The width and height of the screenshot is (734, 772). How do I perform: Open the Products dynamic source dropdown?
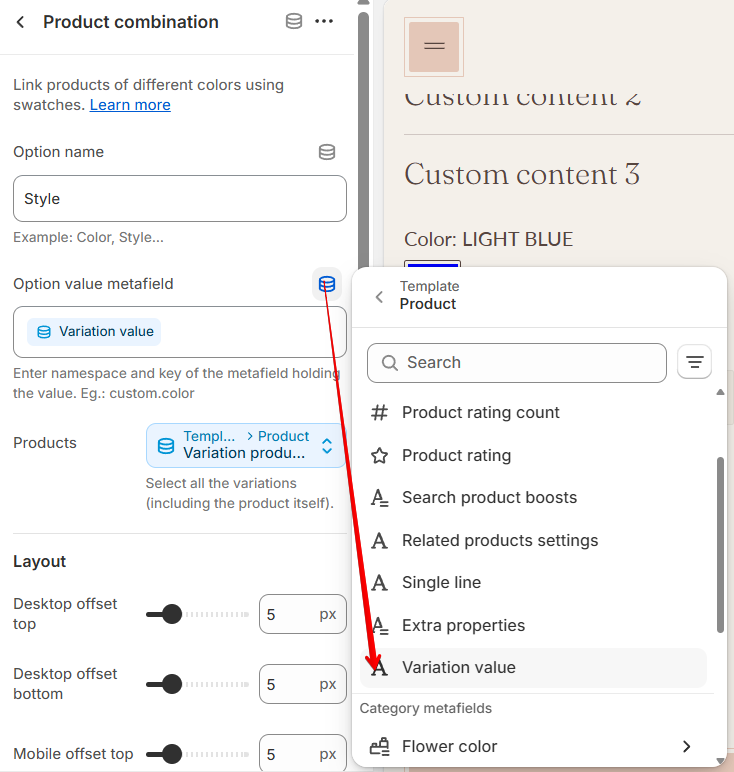tap(246, 445)
